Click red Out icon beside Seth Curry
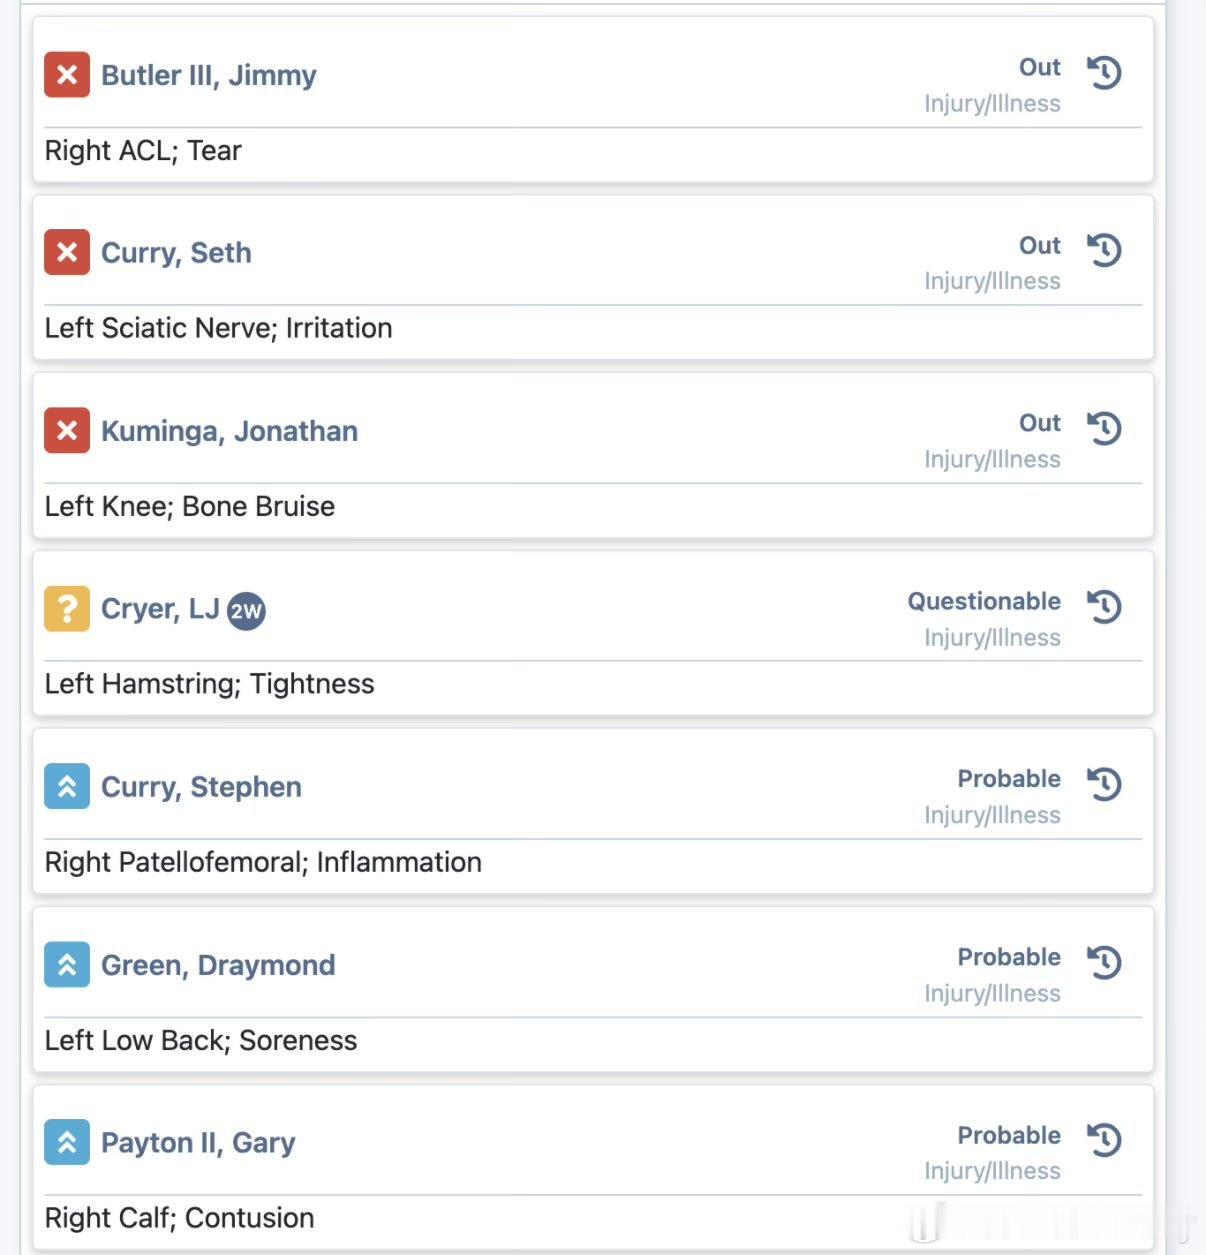The image size is (1206, 1255). (x=67, y=253)
